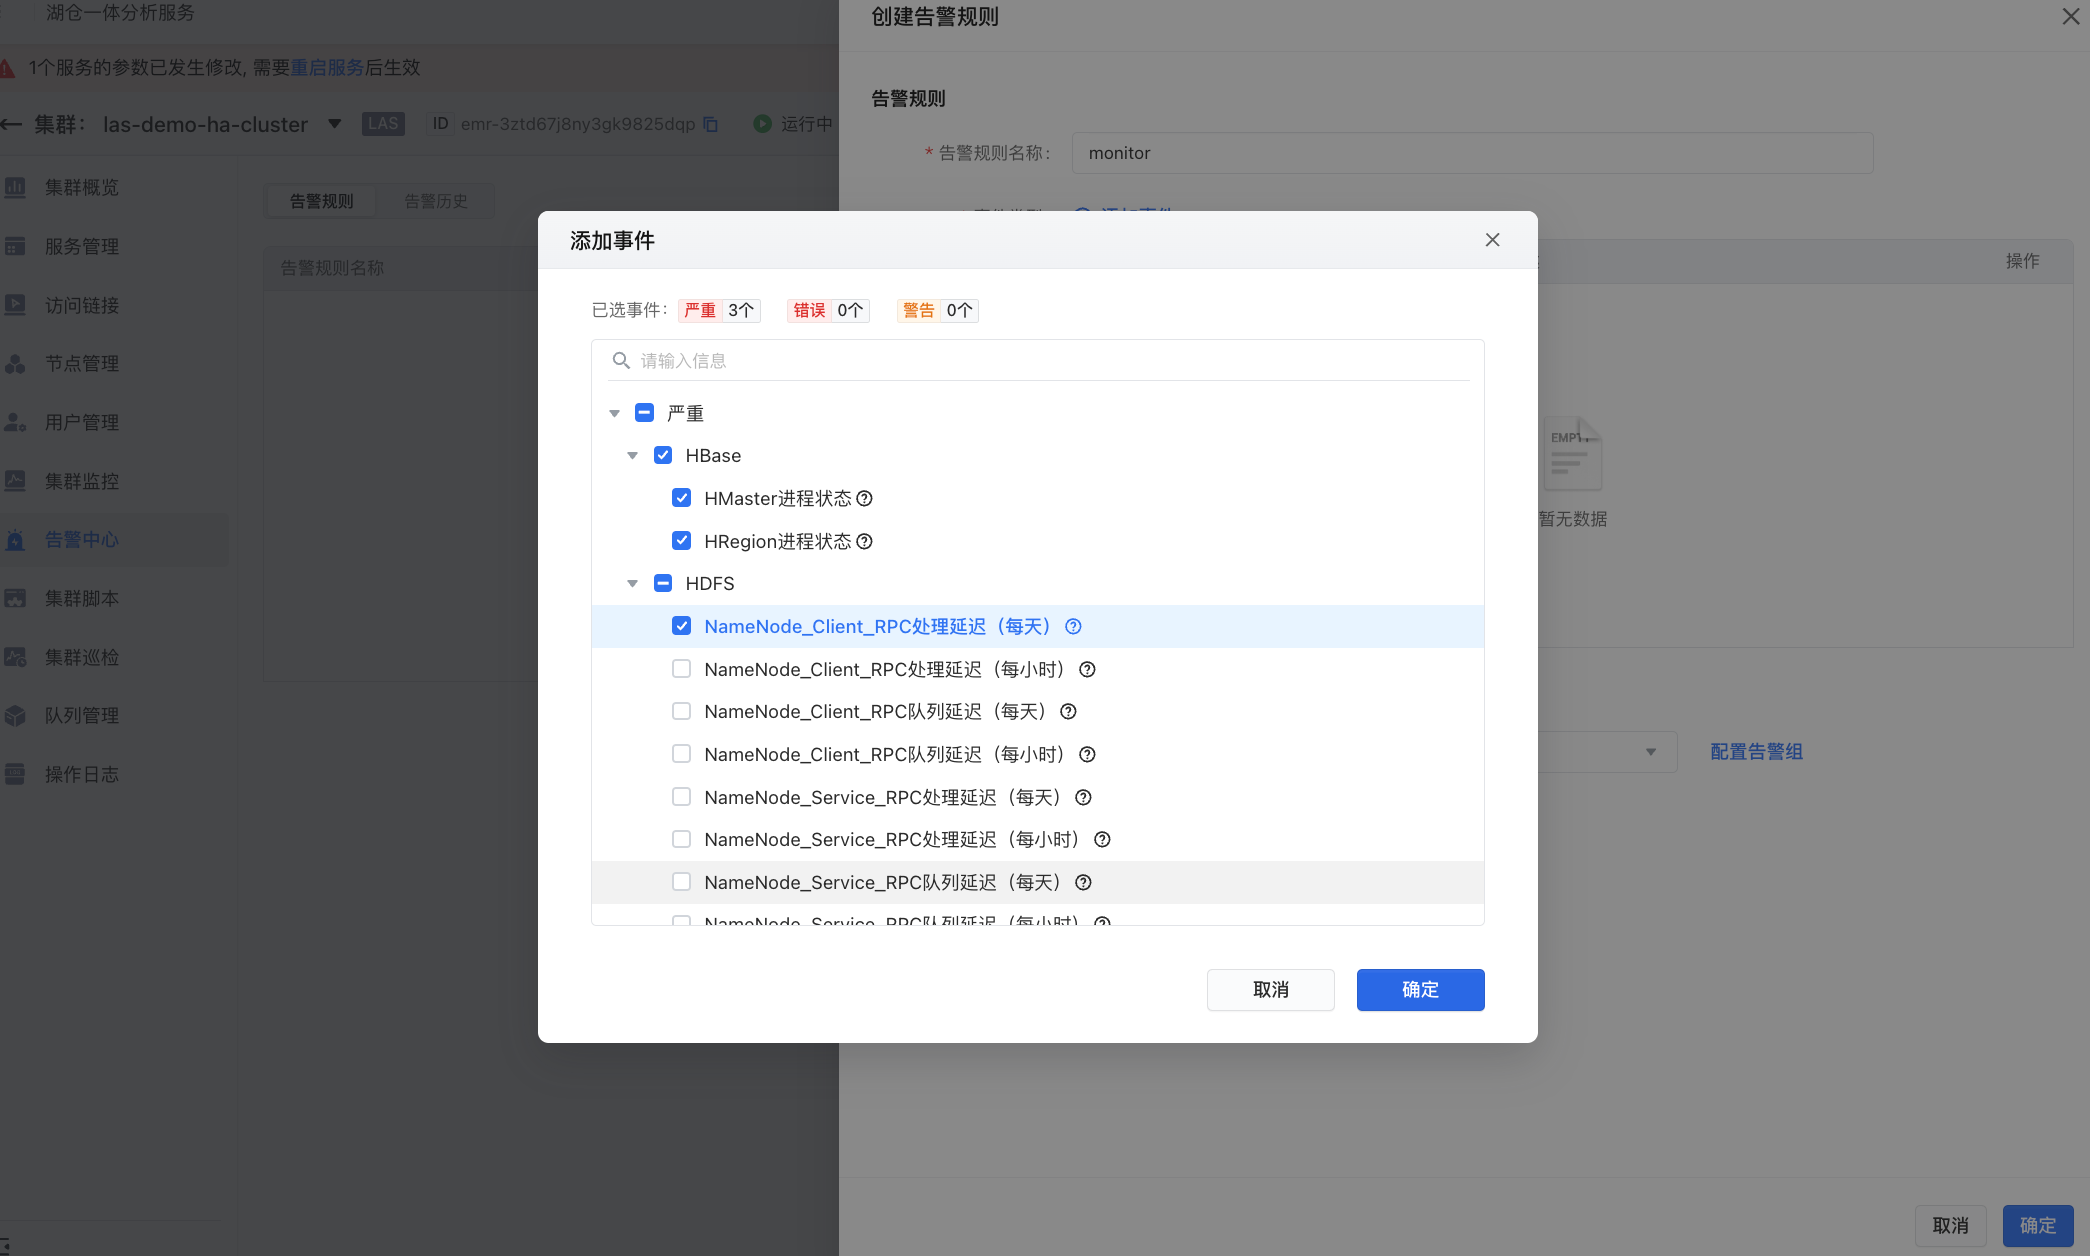Click the 严重 3个 selected-events tag

click(x=719, y=310)
